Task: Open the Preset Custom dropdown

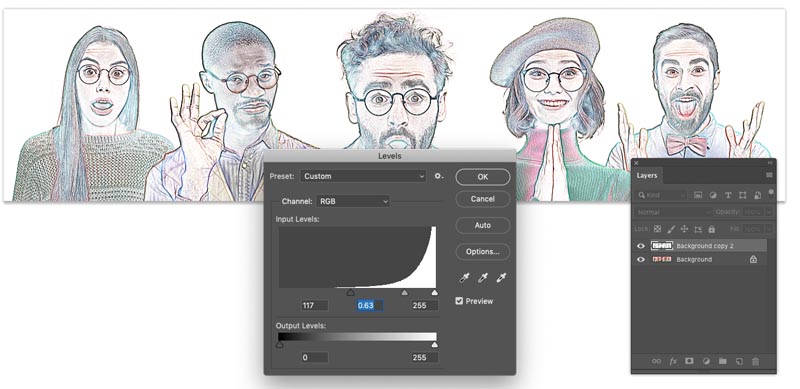Action: pyautogui.click(x=363, y=176)
